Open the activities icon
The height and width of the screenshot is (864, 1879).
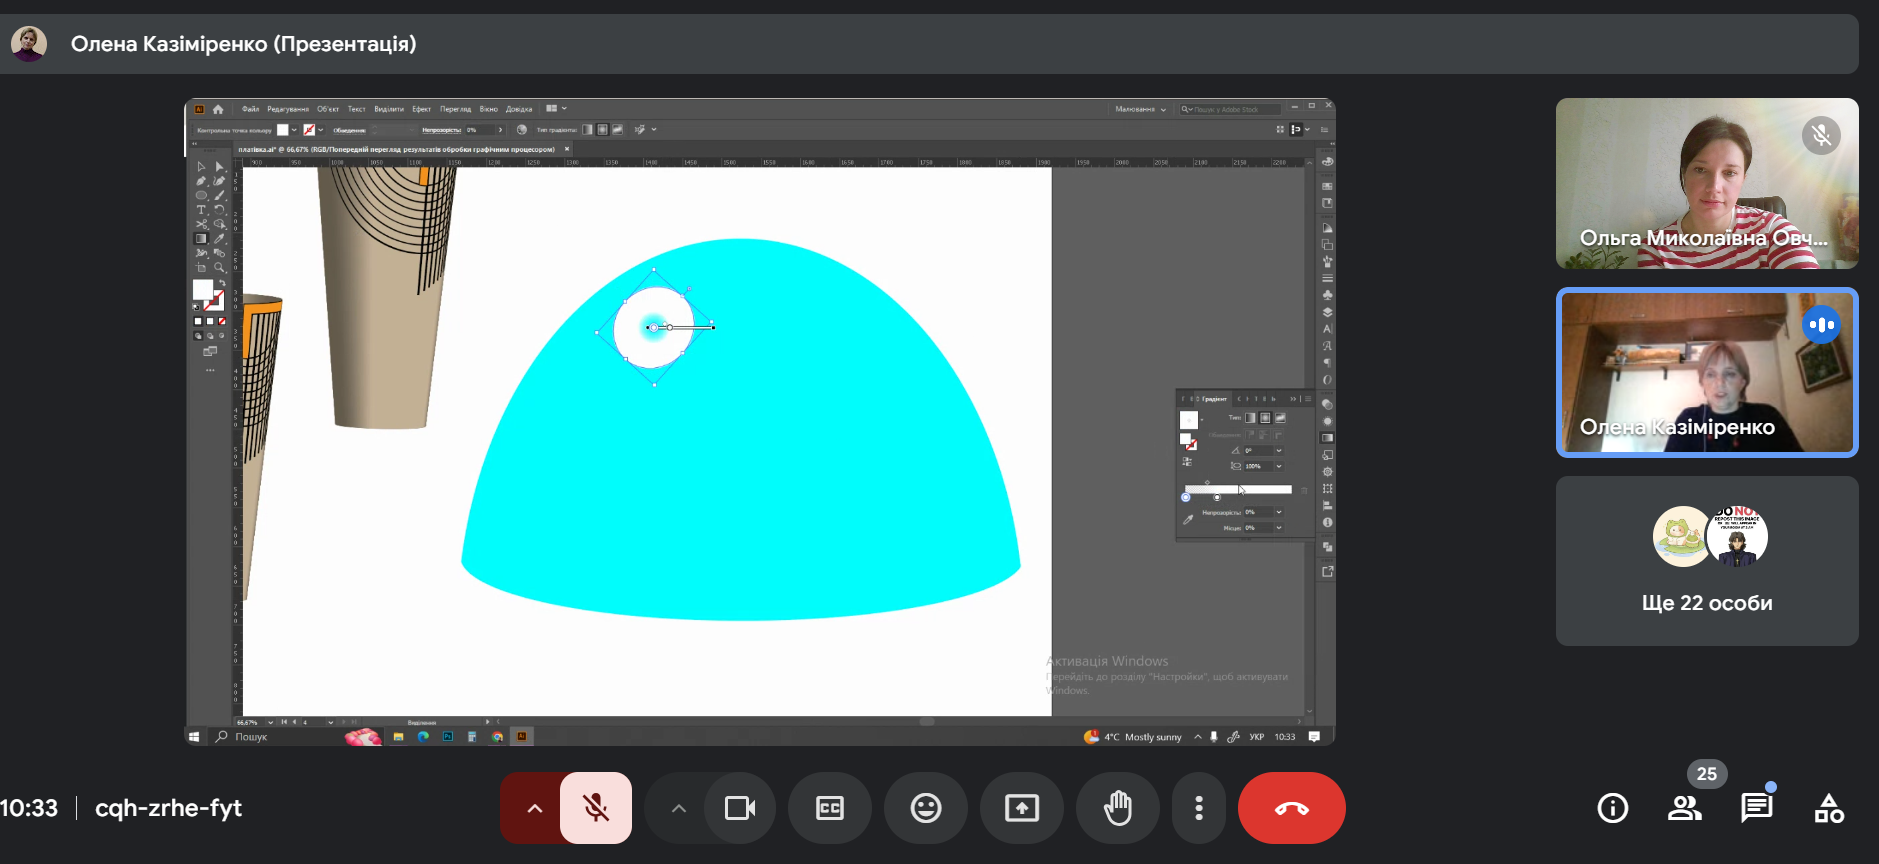[x=1829, y=808]
